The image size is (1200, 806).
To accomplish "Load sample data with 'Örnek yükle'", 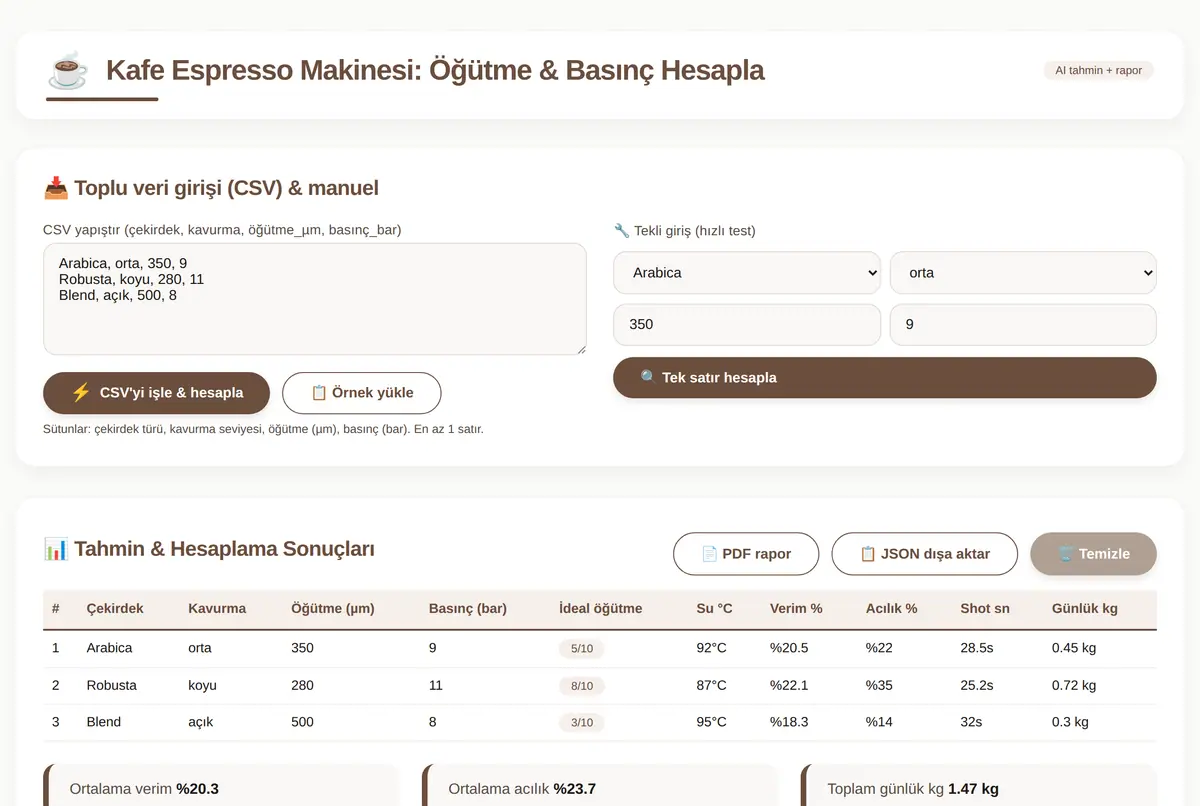I will 362,393.
